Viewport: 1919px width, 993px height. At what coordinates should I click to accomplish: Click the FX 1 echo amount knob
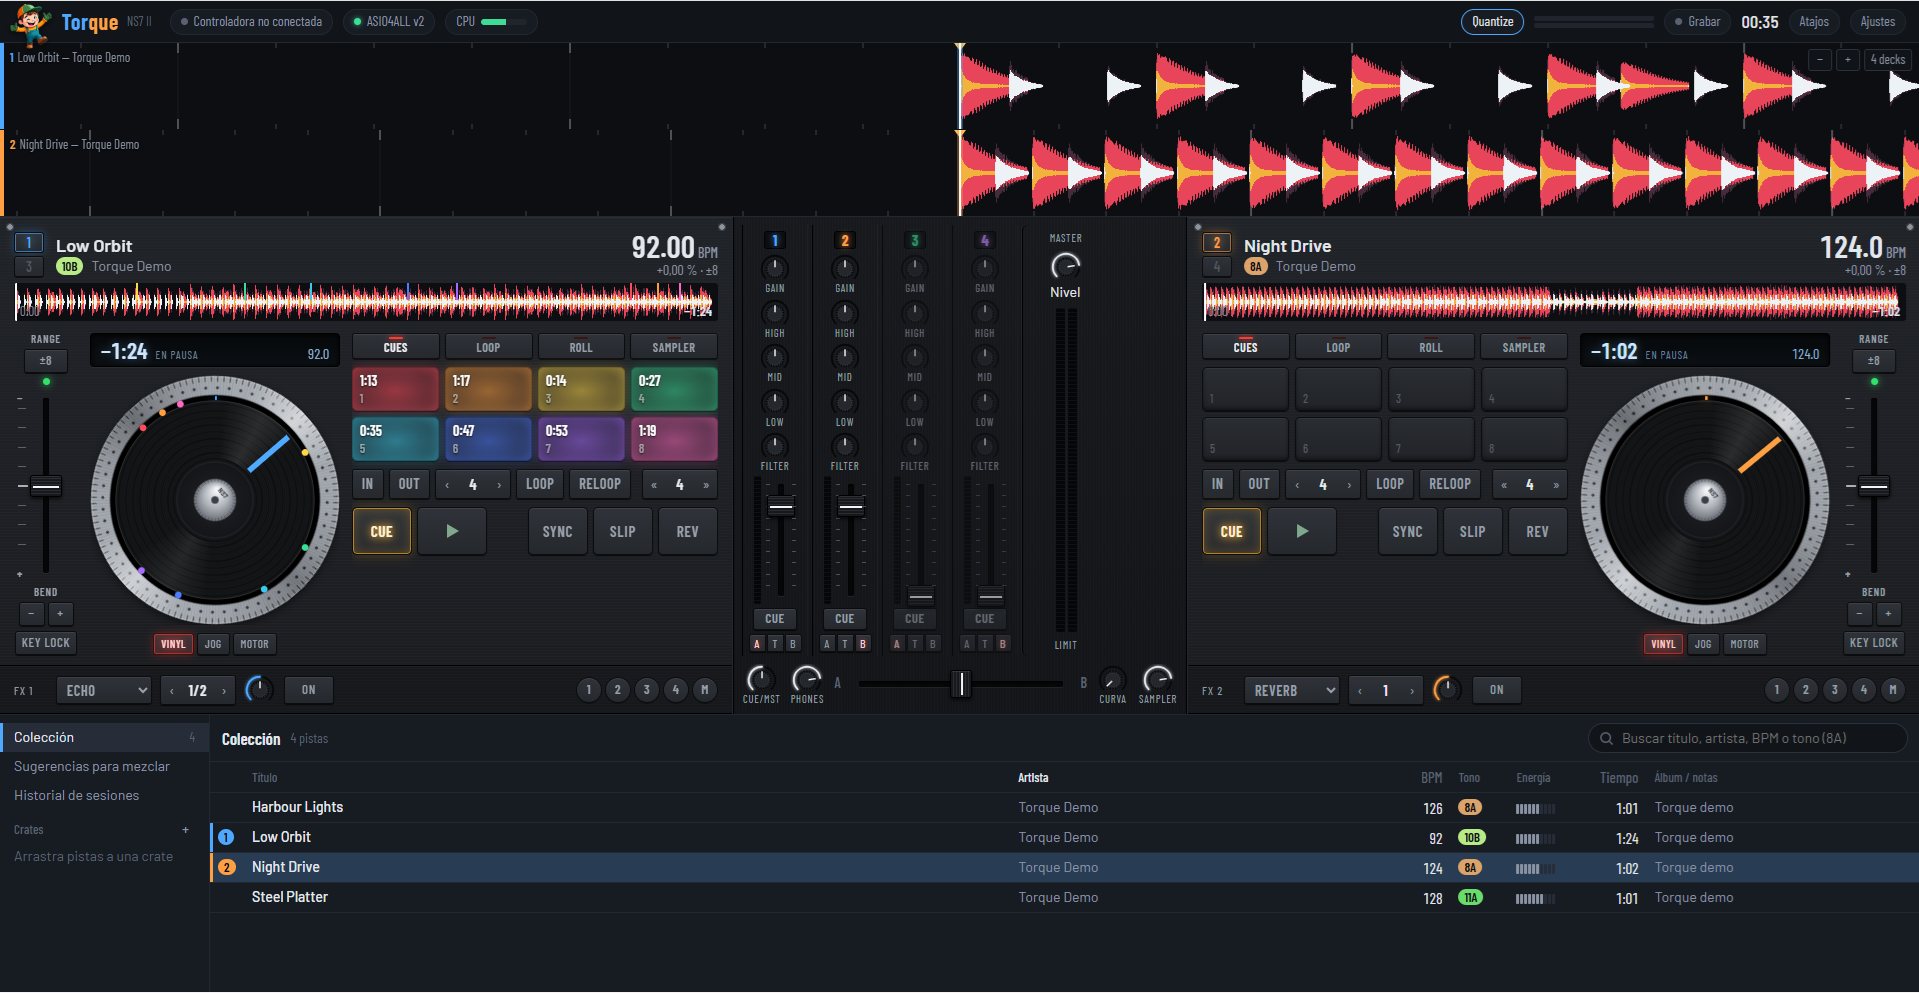point(259,689)
